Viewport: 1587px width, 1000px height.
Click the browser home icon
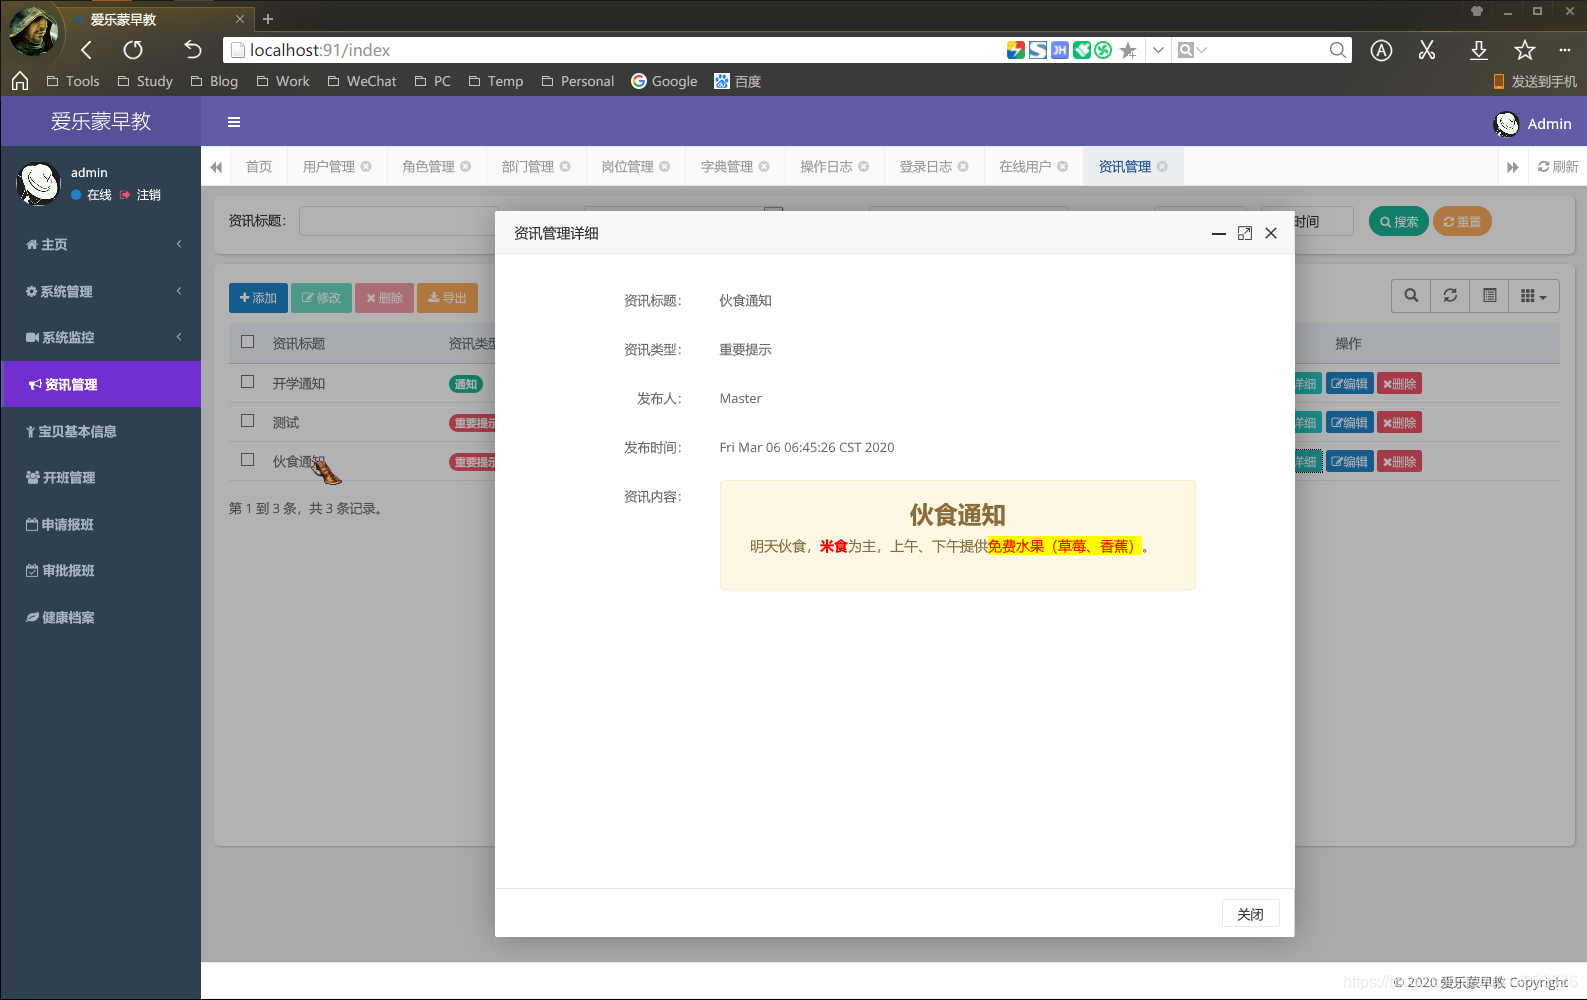pyautogui.click(x=20, y=81)
